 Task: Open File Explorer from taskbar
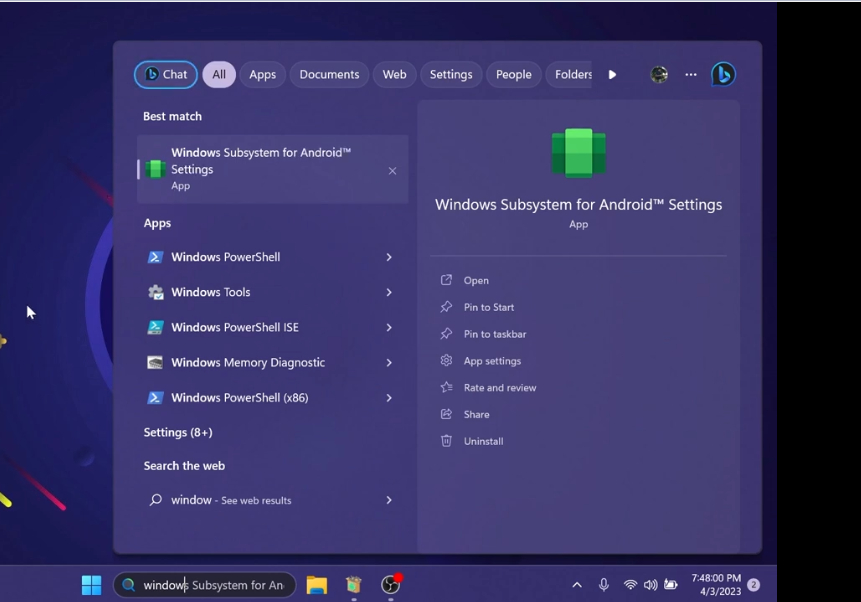(316, 585)
